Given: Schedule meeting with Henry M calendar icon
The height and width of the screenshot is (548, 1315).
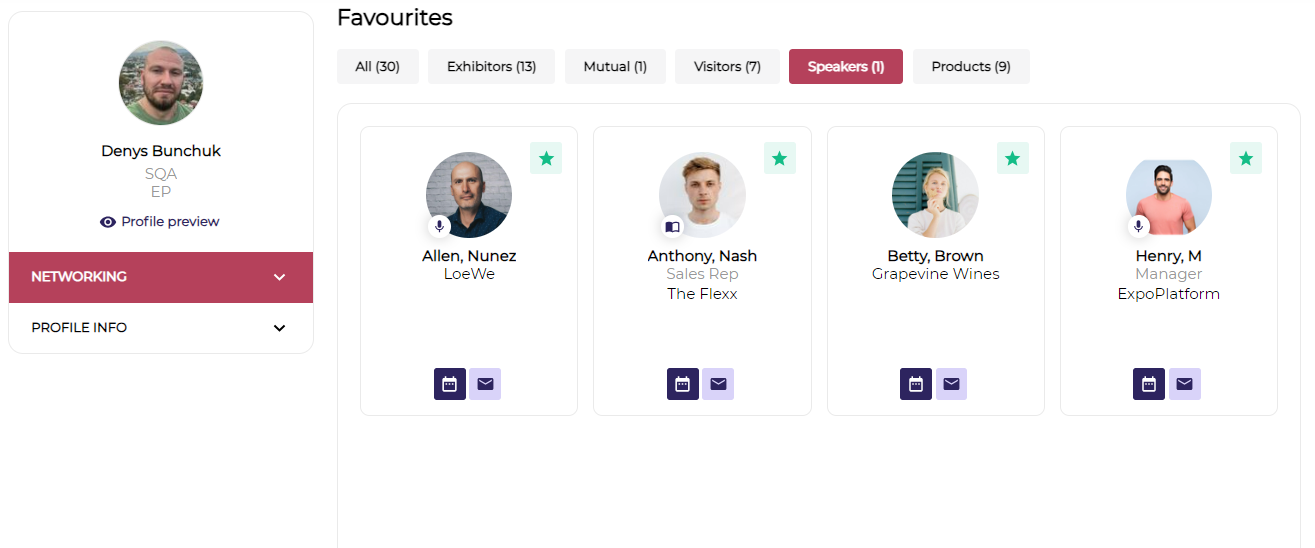Looking at the screenshot, I should click(1149, 384).
